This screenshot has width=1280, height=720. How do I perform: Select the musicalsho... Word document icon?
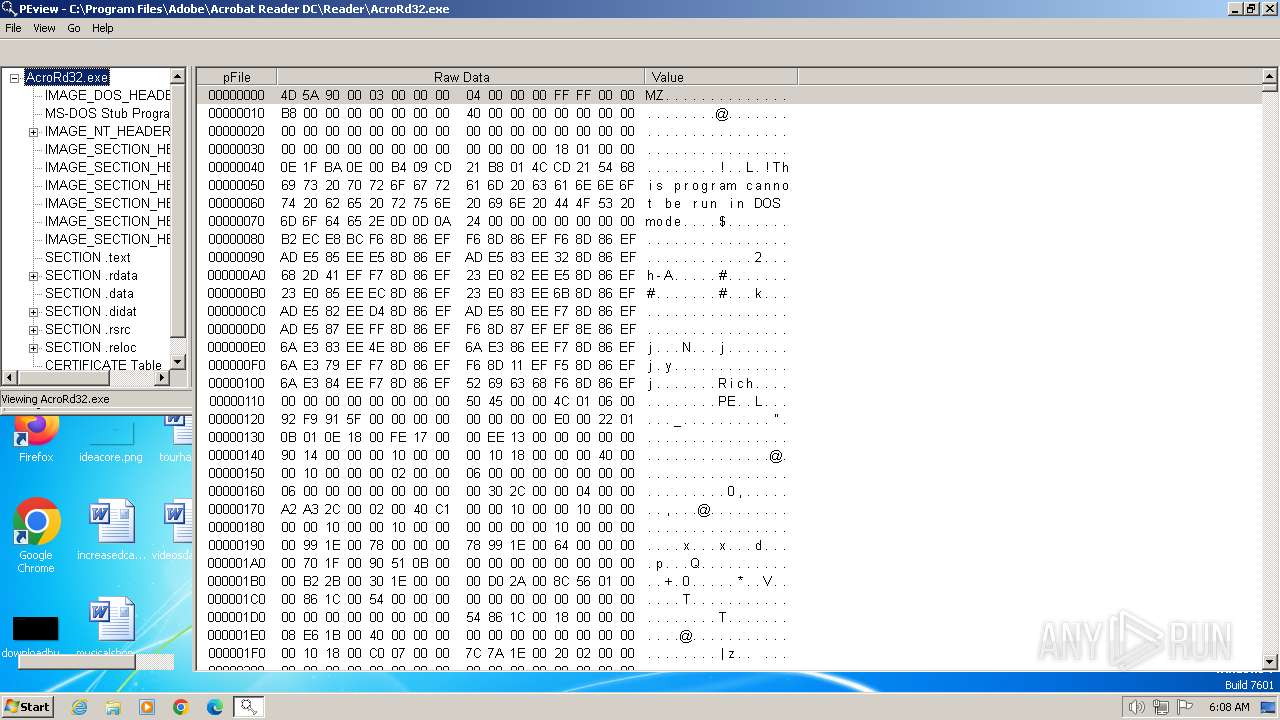(111, 627)
